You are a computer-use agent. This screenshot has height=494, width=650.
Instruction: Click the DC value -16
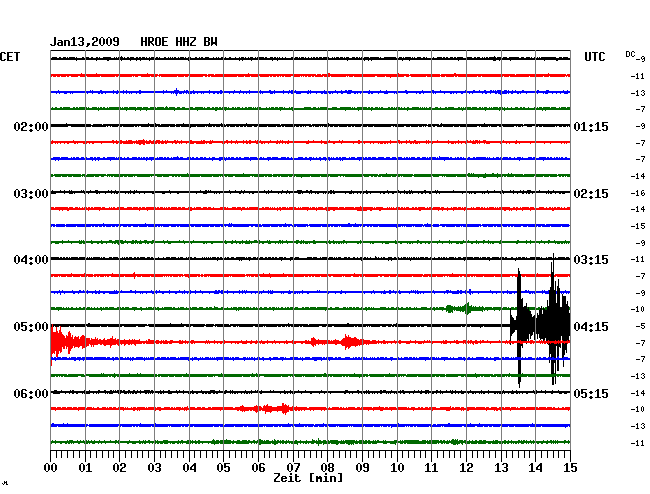point(638,193)
